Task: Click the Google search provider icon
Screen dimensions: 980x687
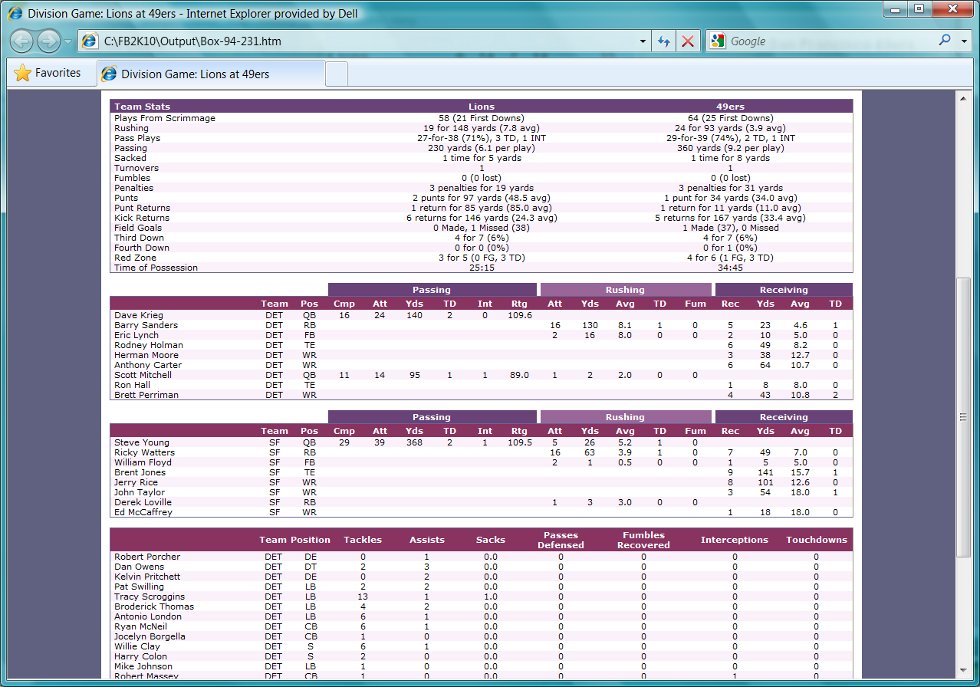Action: (x=714, y=41)
